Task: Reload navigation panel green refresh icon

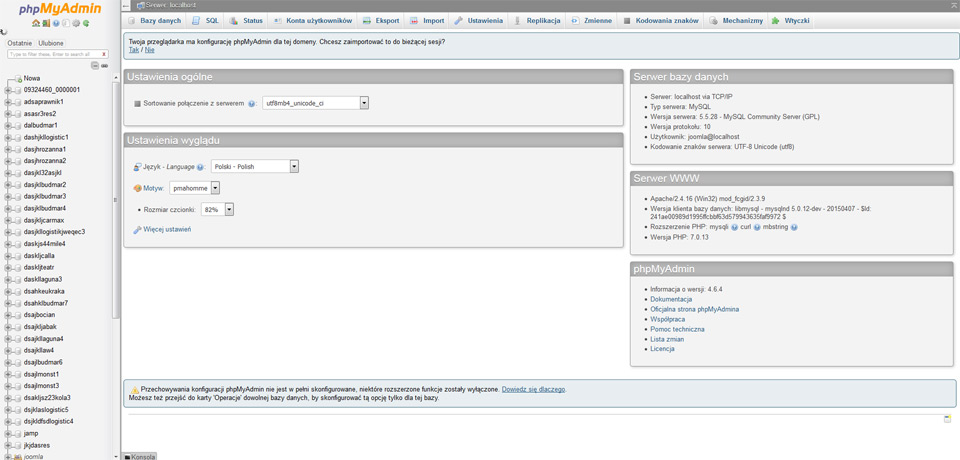Action: [x=86, y=23]
